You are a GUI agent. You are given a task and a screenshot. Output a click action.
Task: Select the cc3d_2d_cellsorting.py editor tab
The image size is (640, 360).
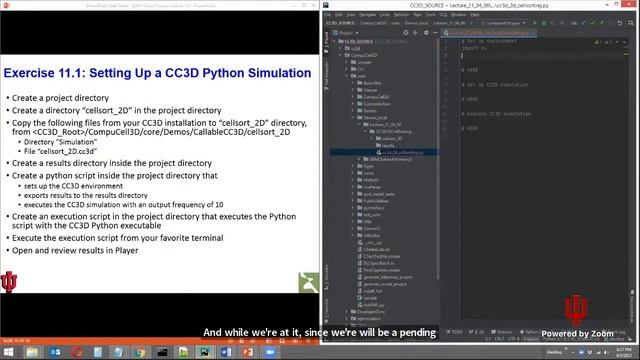[488, 33]
